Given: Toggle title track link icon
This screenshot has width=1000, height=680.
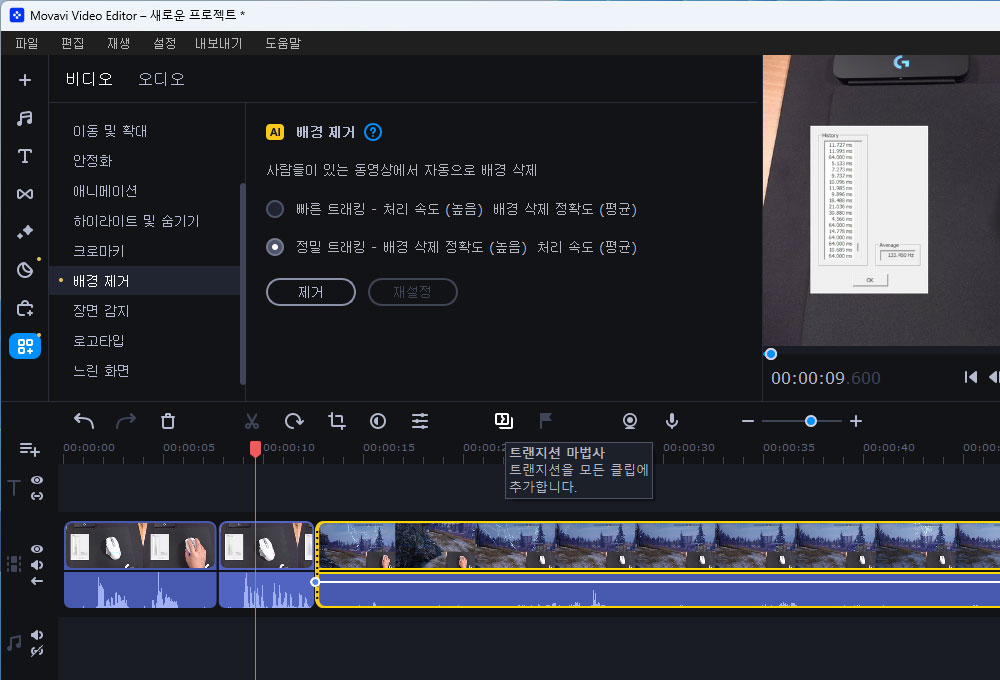Looking at the screenshot, I should tap(37, 496).
